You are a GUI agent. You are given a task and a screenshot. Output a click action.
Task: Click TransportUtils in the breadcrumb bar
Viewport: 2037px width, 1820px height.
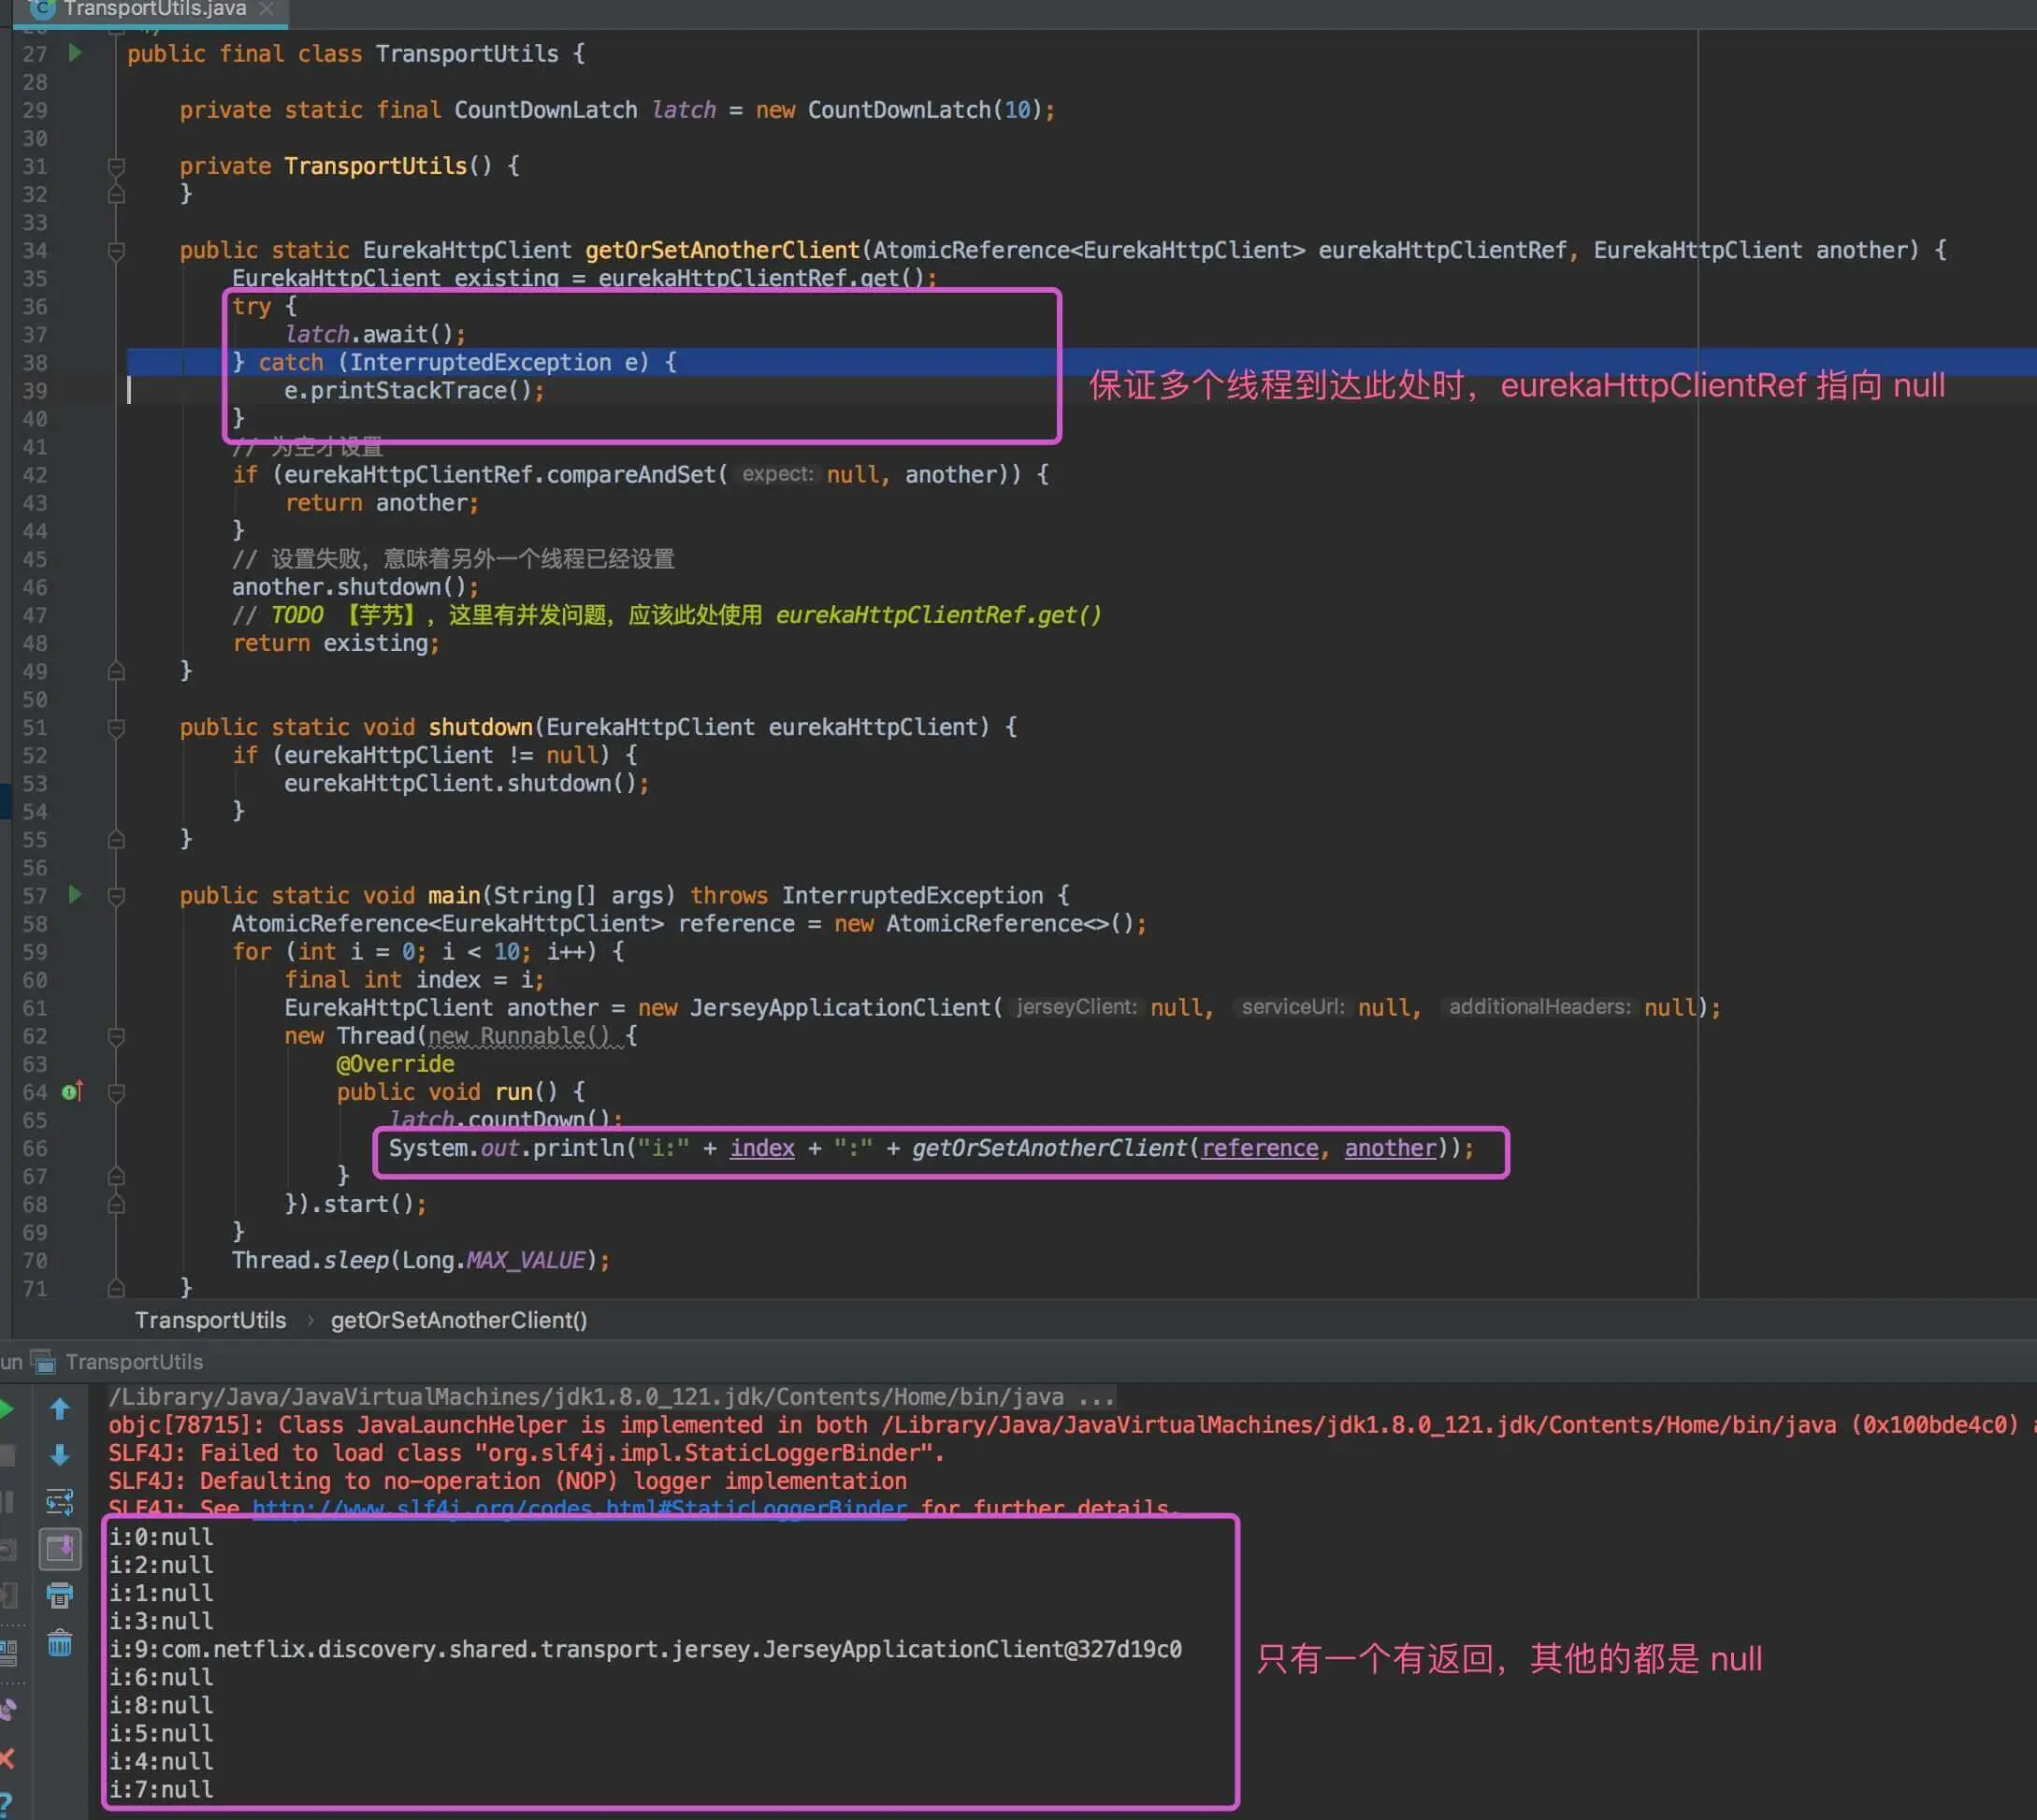pos(210,1320)
